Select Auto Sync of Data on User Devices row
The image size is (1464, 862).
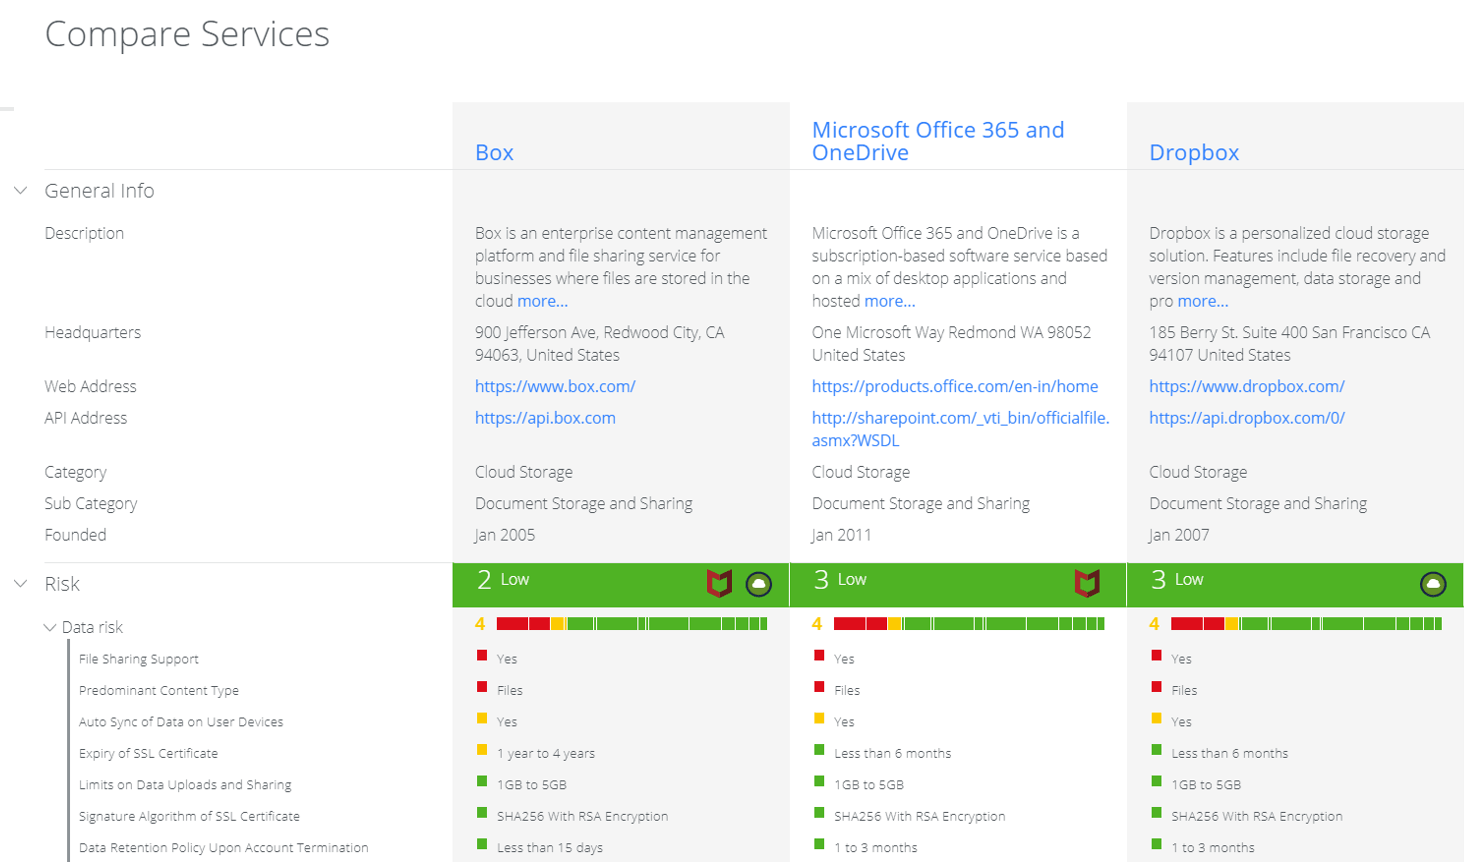181,722
